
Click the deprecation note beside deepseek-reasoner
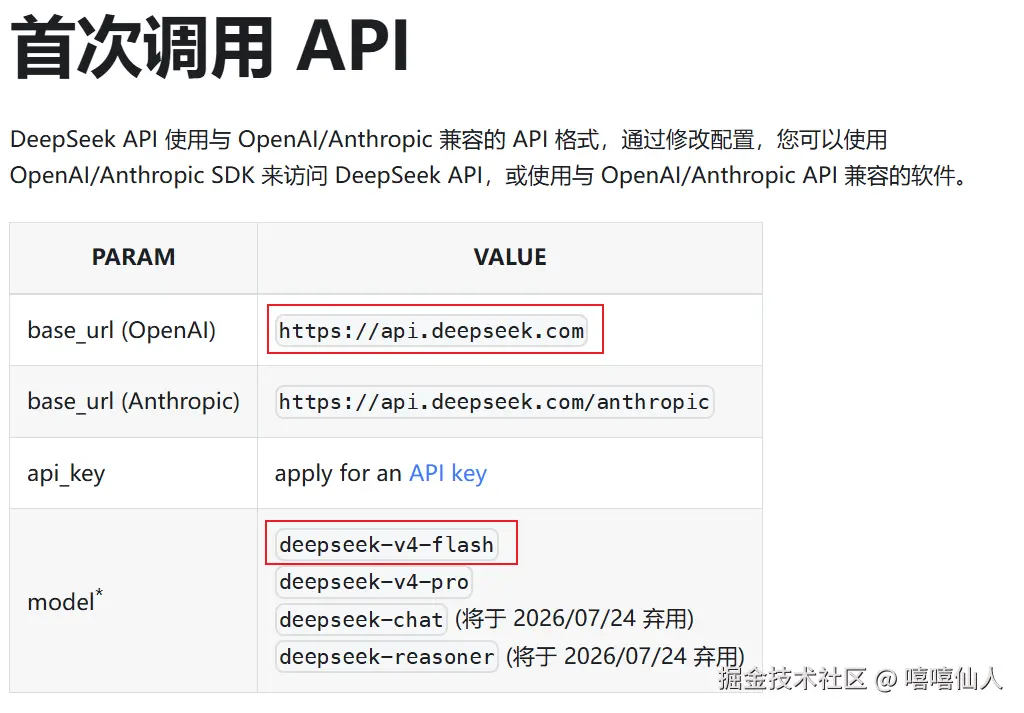tap(625, 656)
